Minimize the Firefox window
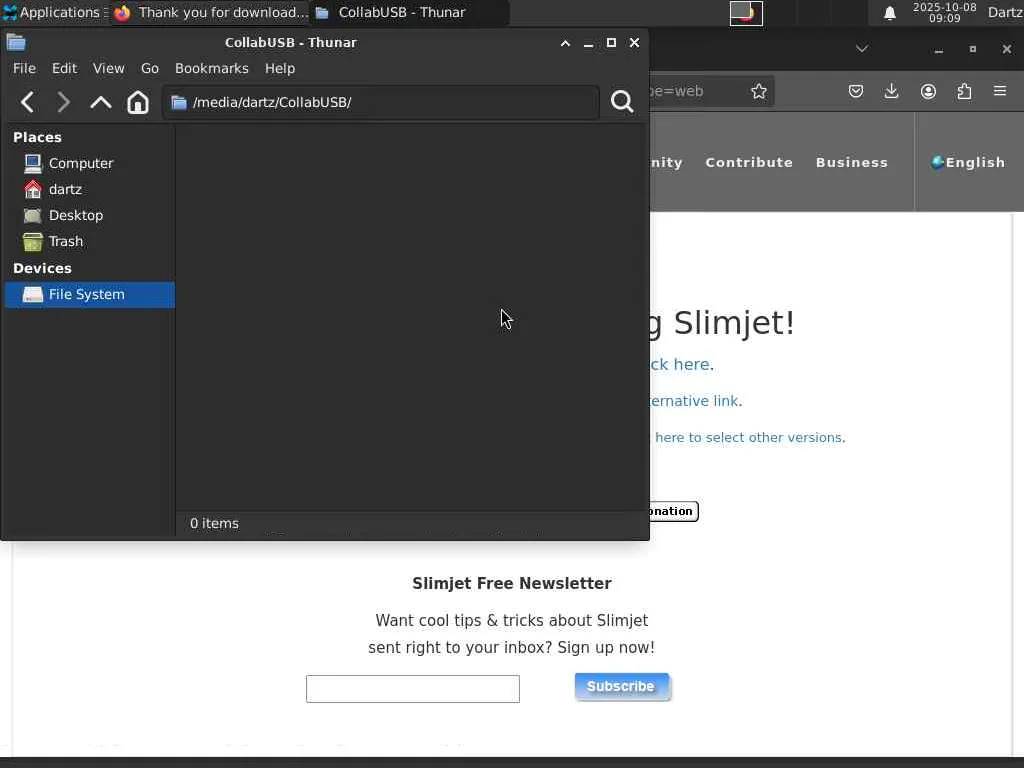 click(938, 50)
